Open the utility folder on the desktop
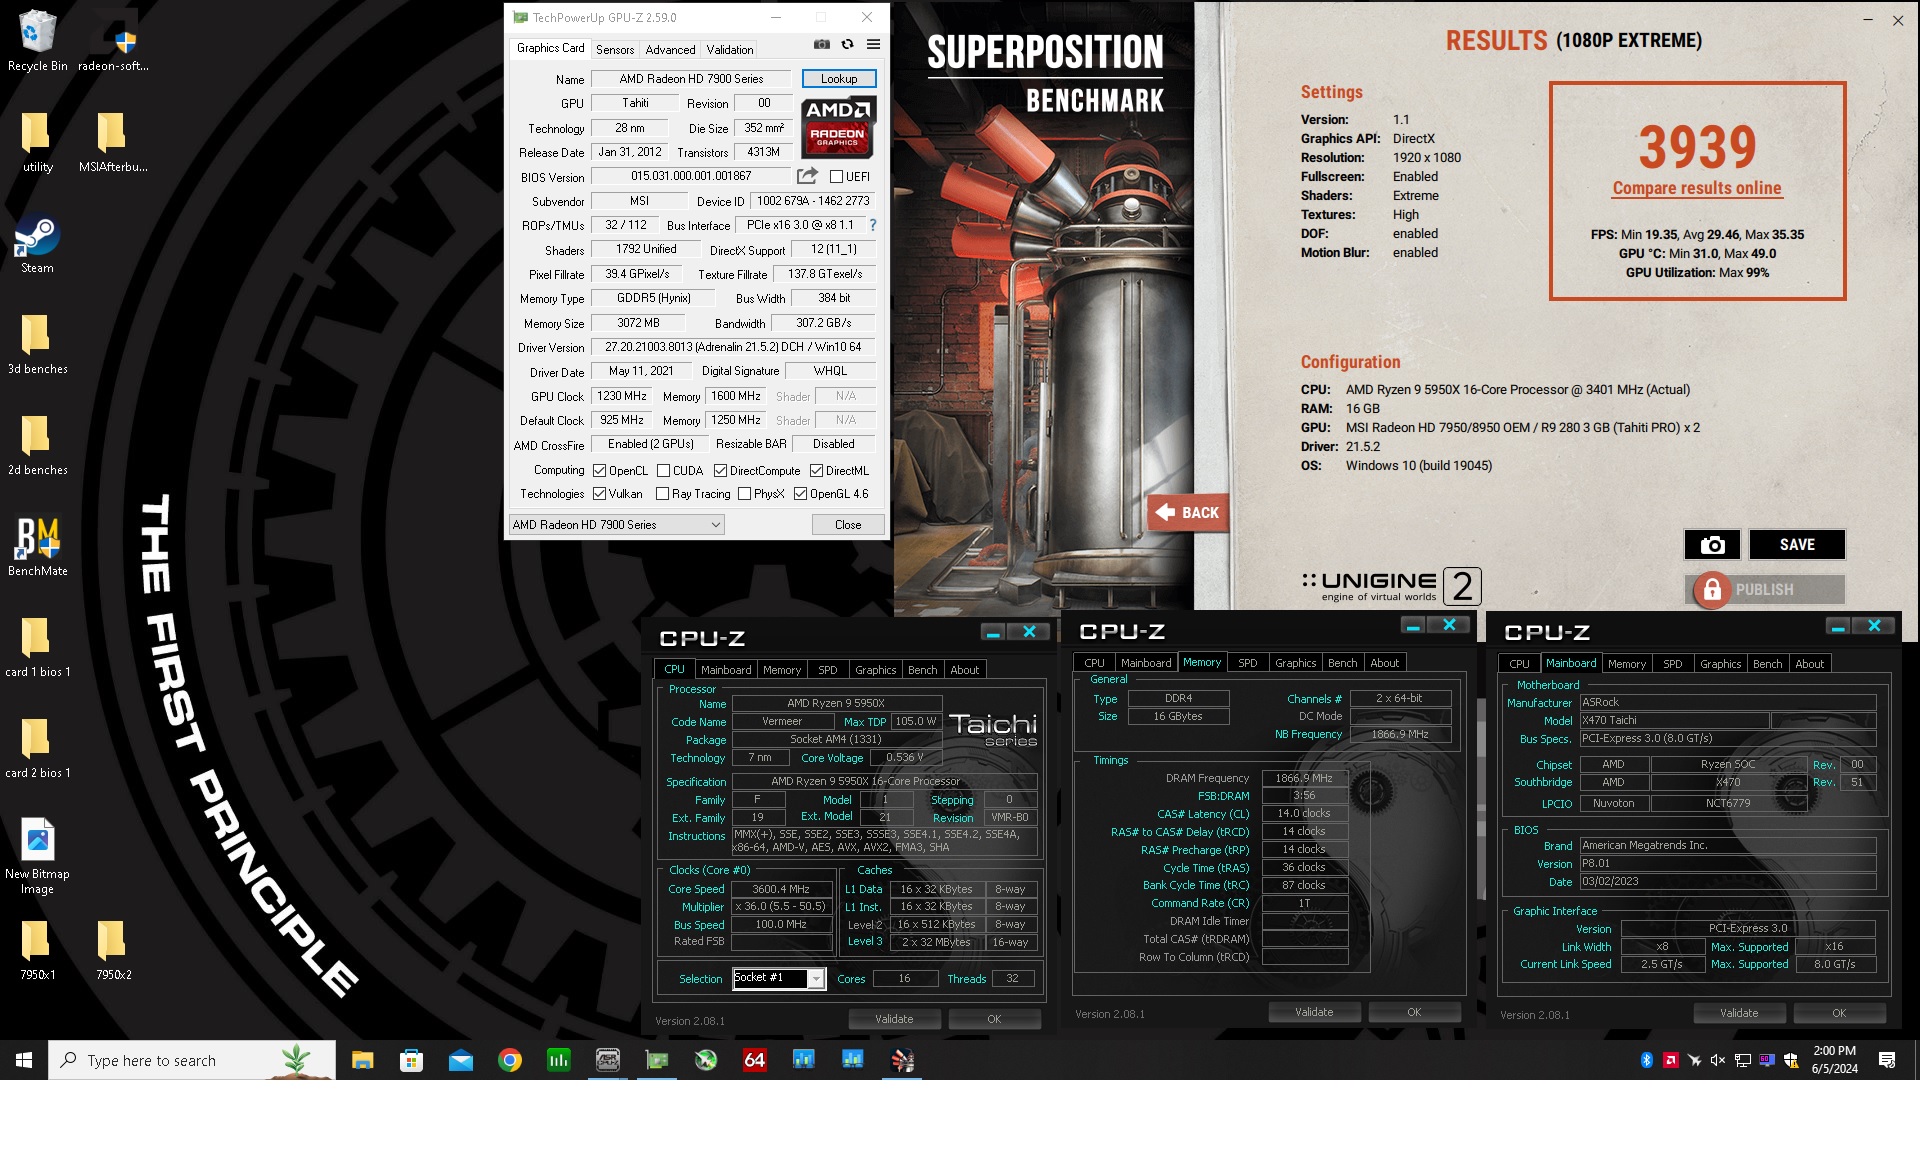The height and width of the screenshot is (1152, 1920). click(x=37, y=141)
